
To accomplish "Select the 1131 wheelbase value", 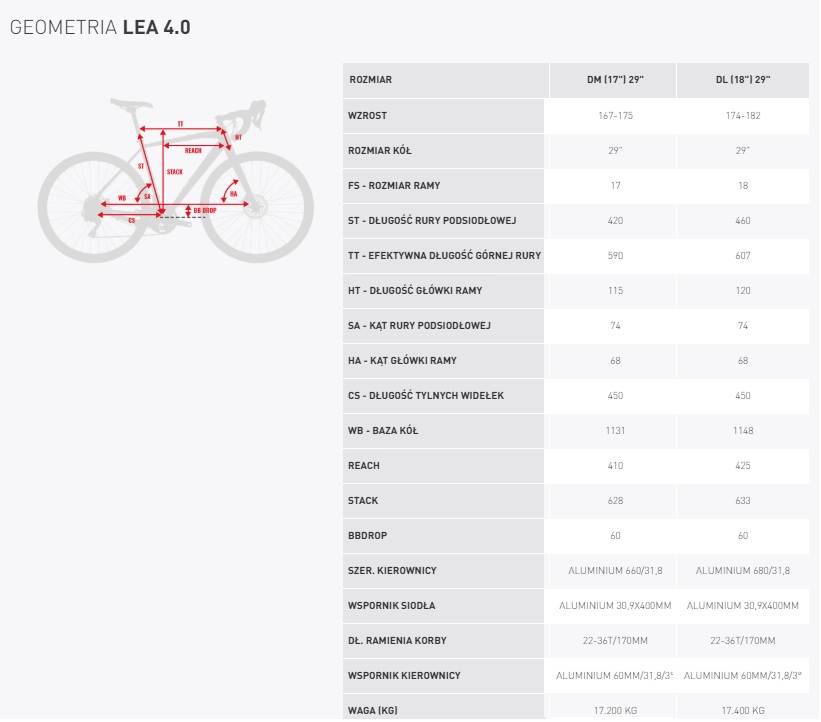I will pos(615,430).
